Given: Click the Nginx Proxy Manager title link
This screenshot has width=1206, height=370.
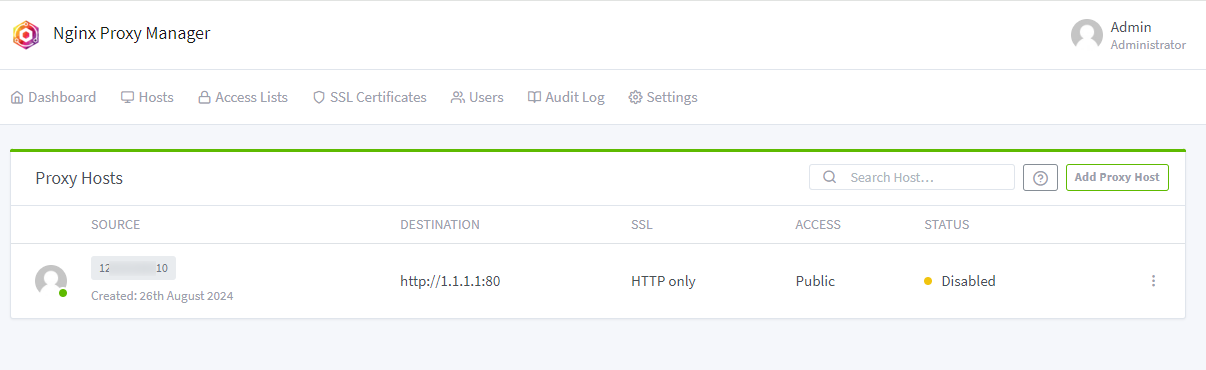Looking at the screenshot, I should point(131,34).
